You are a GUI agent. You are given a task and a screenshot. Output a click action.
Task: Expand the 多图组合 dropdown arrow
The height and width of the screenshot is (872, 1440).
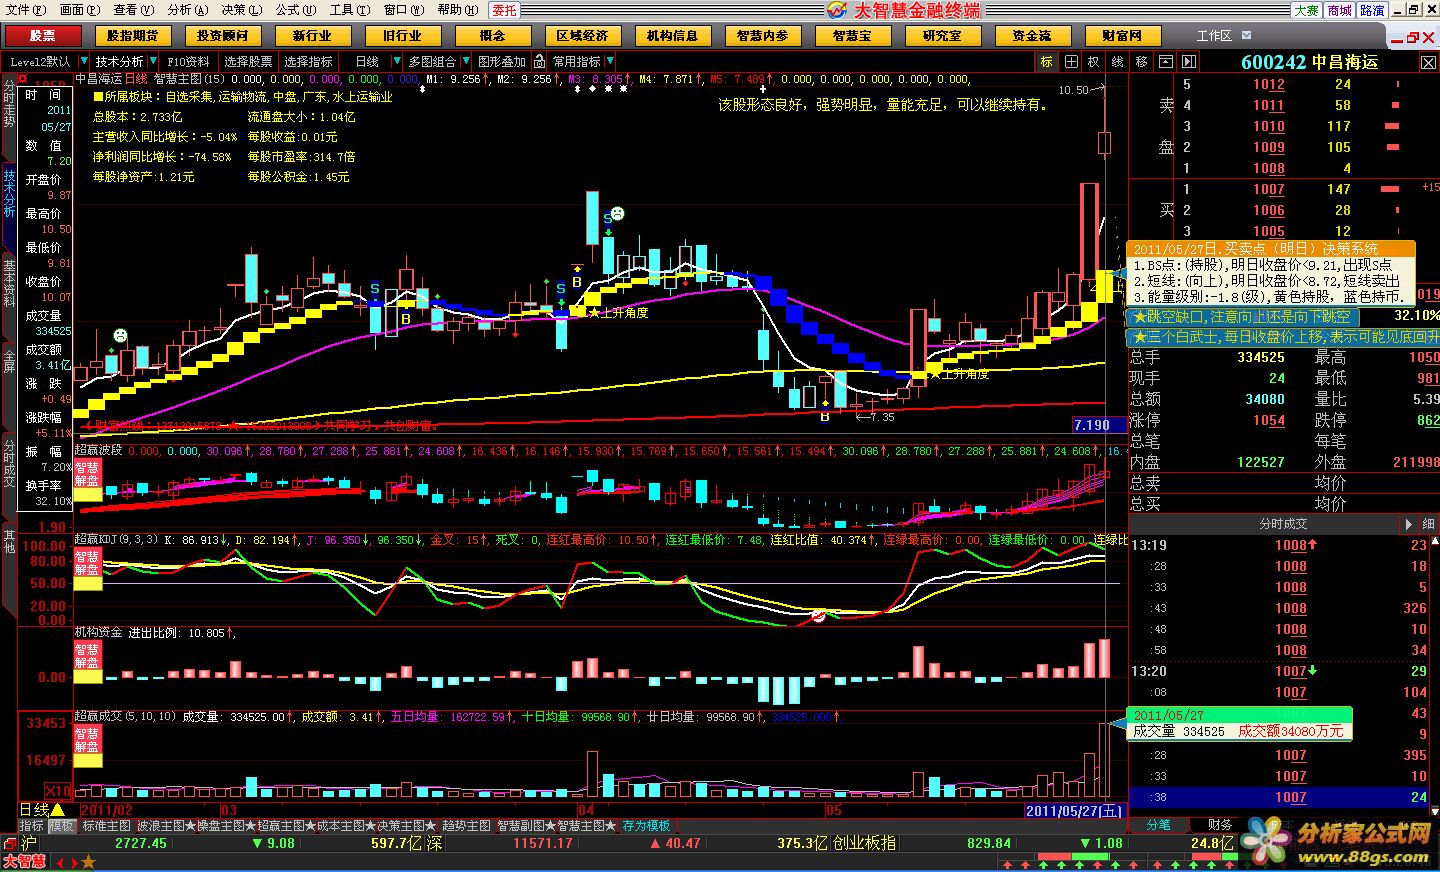click(465, 61)
